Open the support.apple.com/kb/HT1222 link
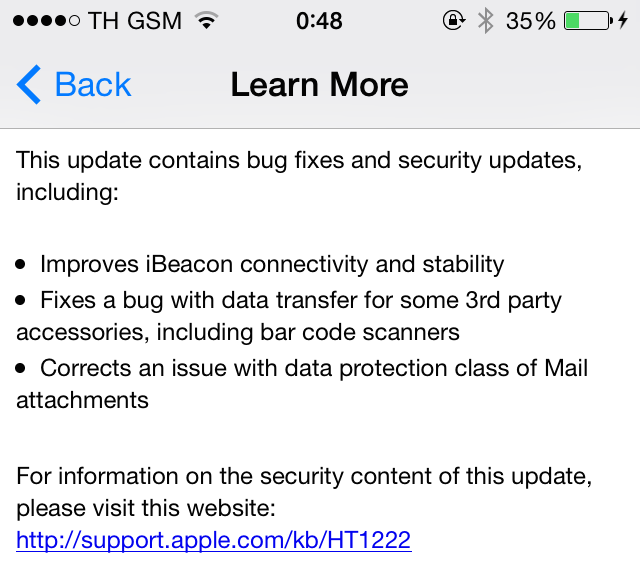 (x=213, y=540)
